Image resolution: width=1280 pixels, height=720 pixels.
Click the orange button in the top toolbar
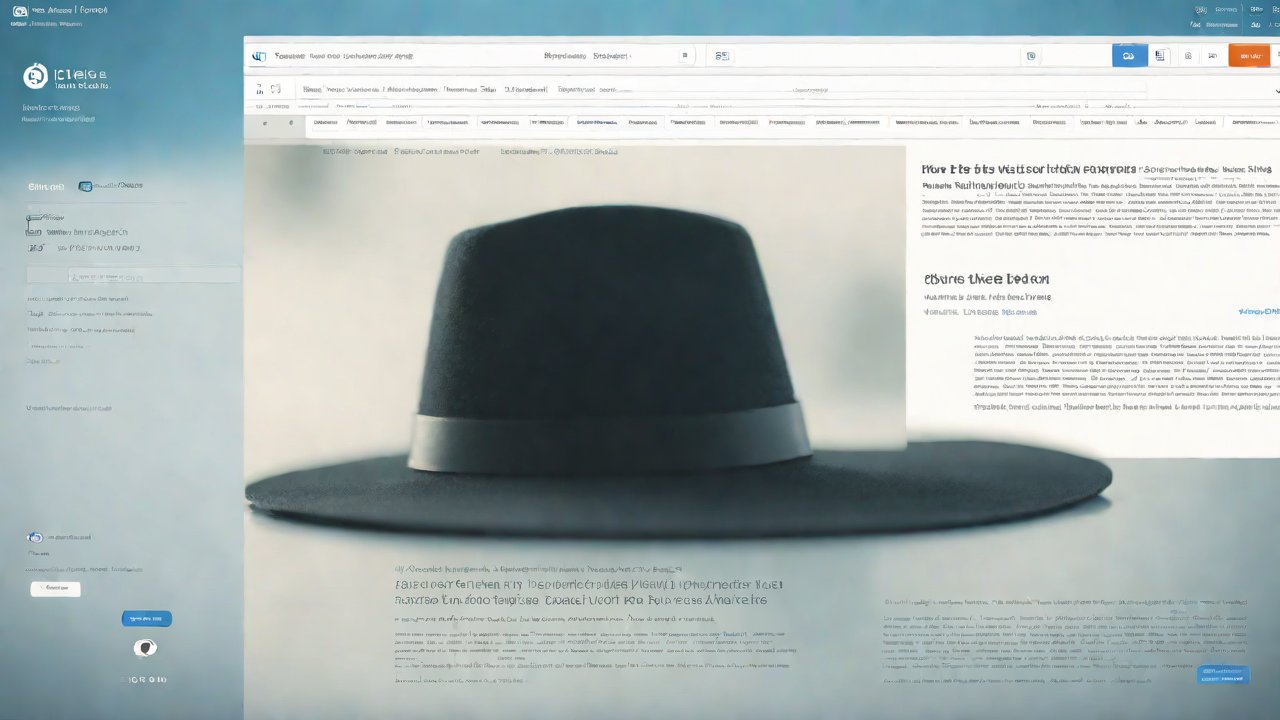click(x=1249, y=56)
